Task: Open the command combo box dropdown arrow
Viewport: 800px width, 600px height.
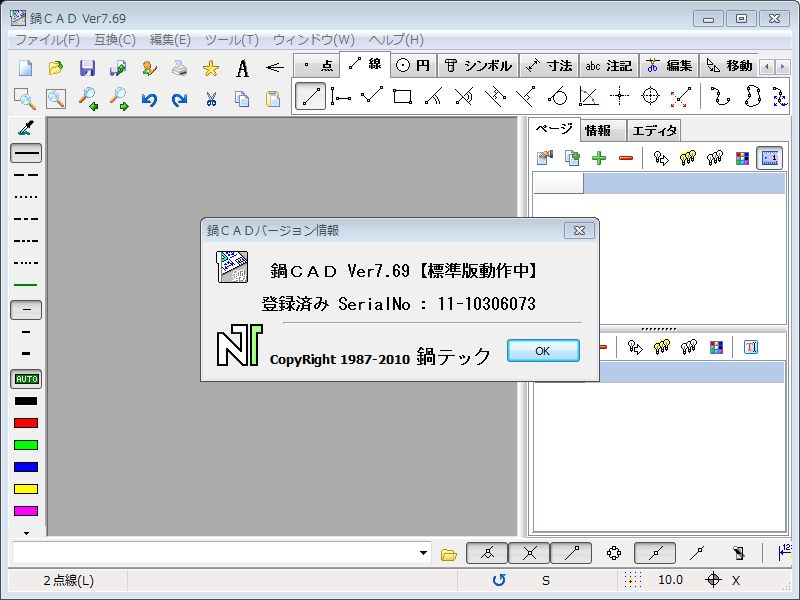Action: click(x=424, y=553)
